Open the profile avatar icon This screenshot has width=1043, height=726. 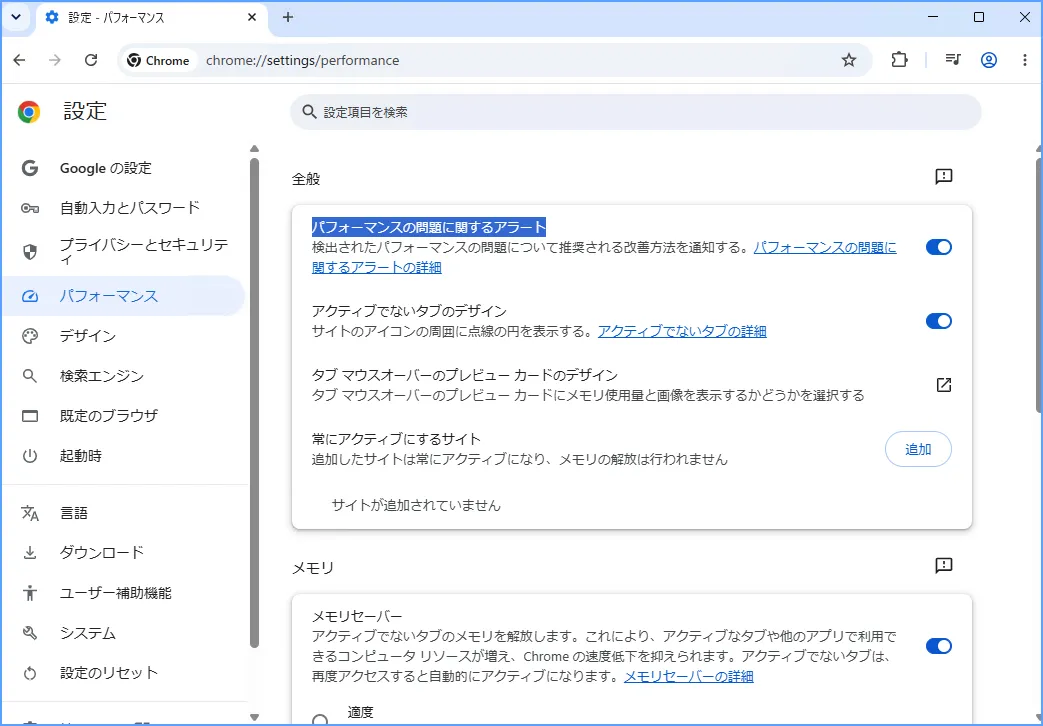click(x=989, y=60)
